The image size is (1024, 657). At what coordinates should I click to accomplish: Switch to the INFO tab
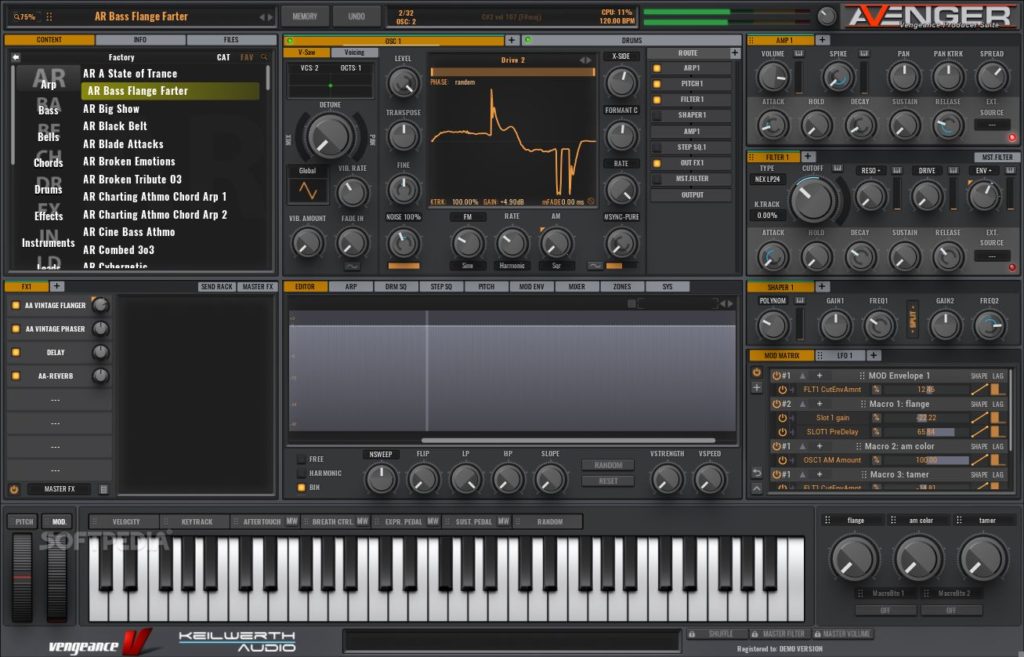click(x=140, y=40)
